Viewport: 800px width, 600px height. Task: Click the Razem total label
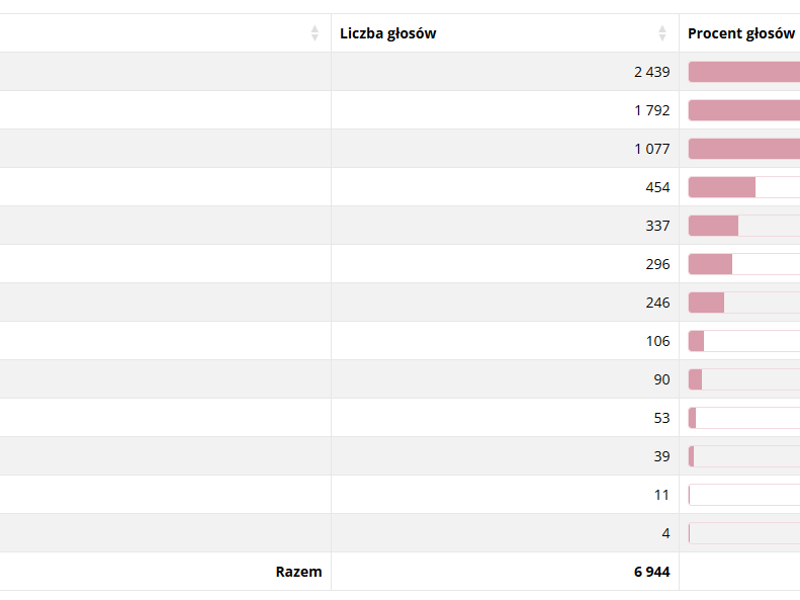(x=298, y=572)
